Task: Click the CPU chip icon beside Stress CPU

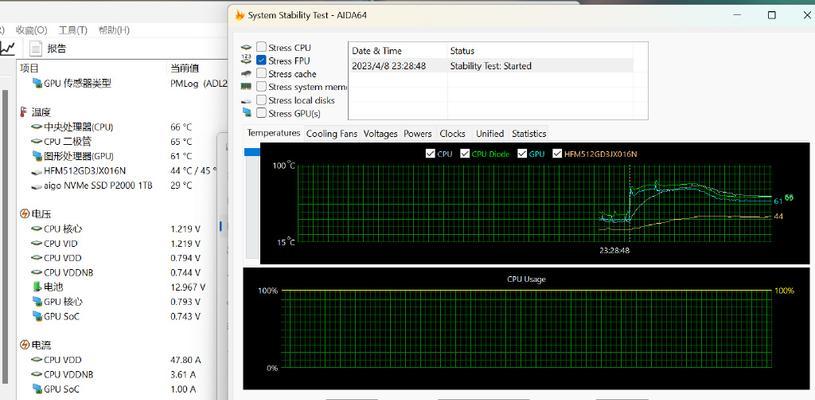Action: tap(246, 47)
